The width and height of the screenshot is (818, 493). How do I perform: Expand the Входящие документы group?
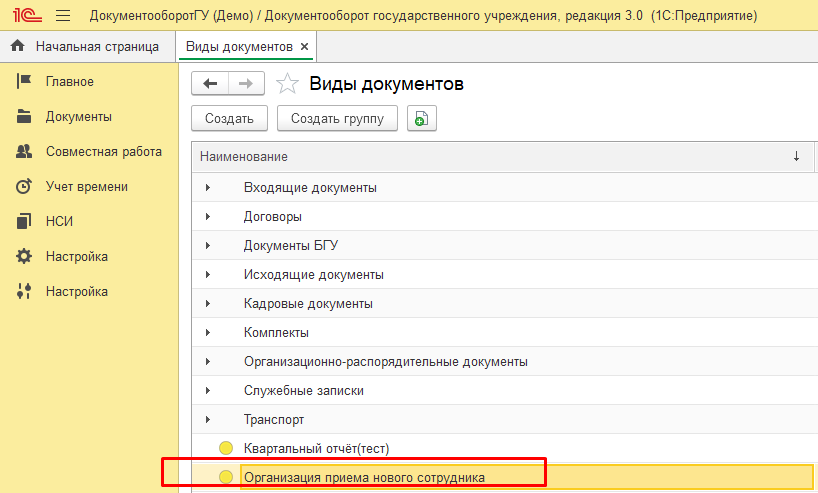pyautogui.click(x=208, y=187)
